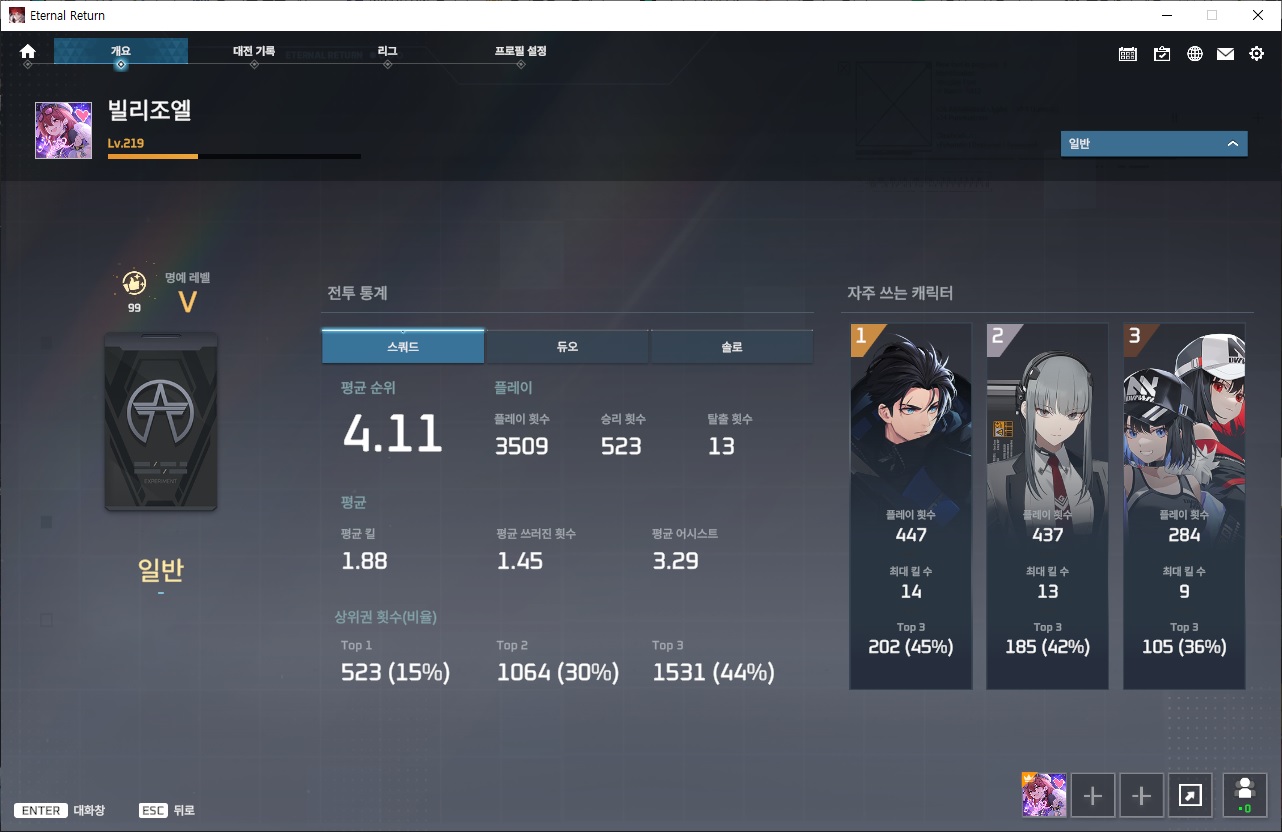Viewport: 1282px width, 832px height.
Task: Click the ESC 뒤로 back hint
Action: tap(167, 810)
